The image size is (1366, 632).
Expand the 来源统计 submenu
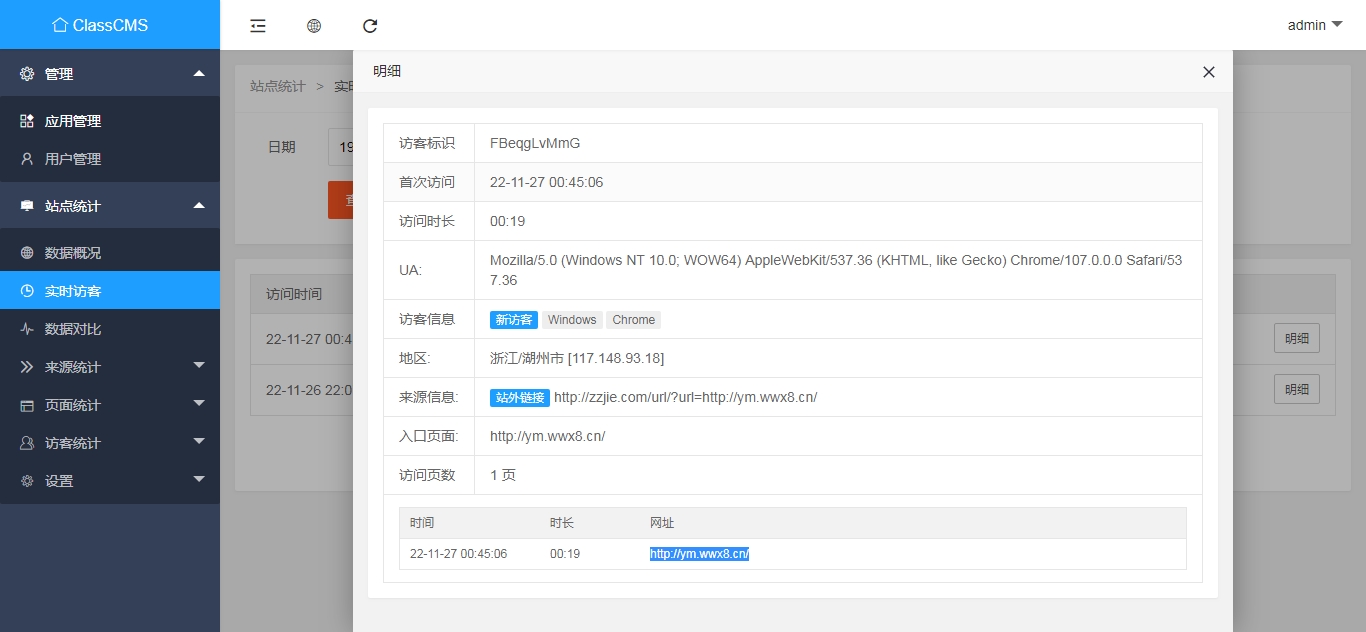tap(110, 367)
